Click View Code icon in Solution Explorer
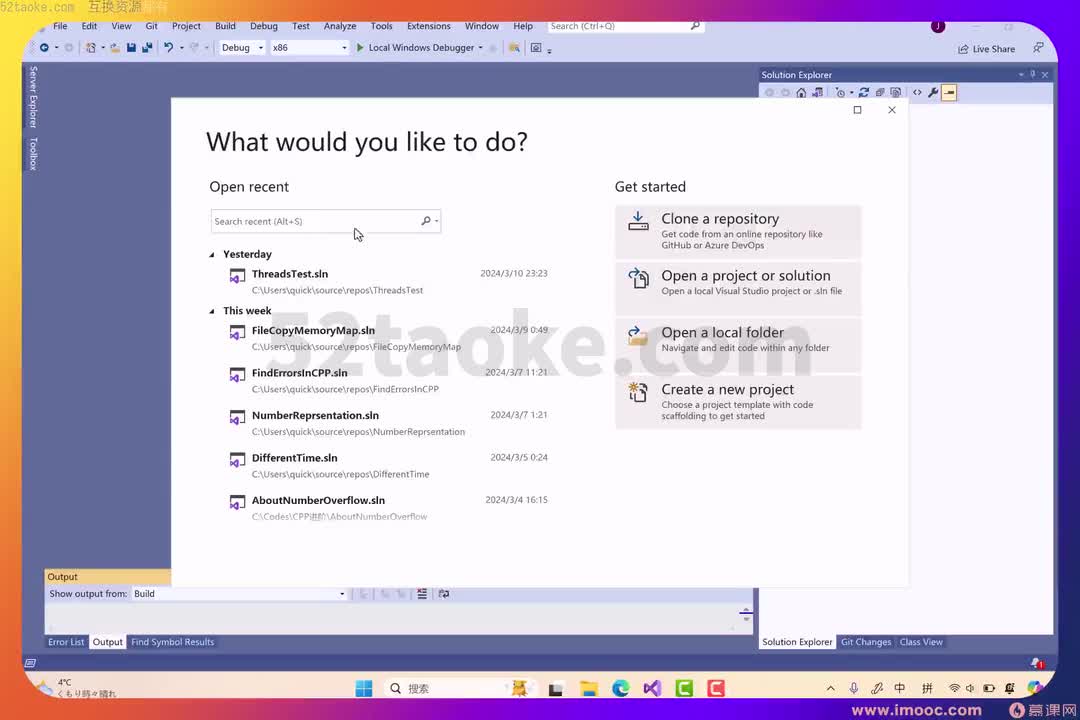Image resolution: width=1080 pixels, height=720 pixels. tap(917, 92)
